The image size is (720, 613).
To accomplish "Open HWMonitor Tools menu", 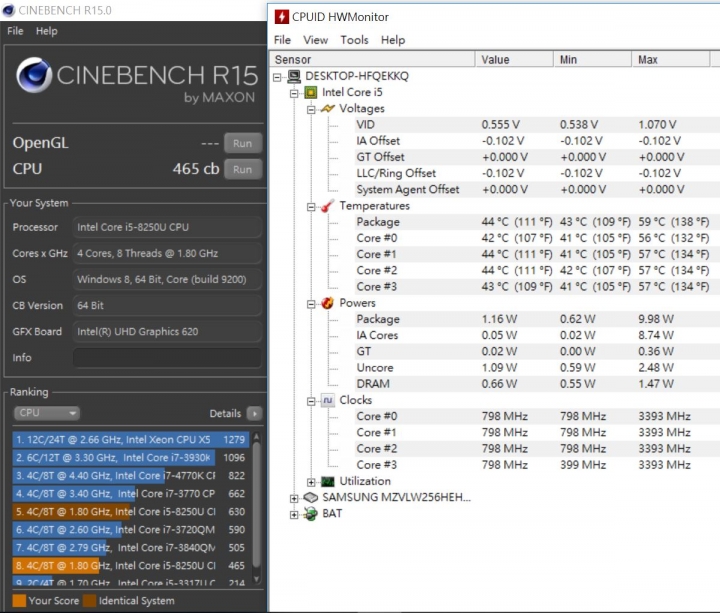I will [x=354, y=40].
